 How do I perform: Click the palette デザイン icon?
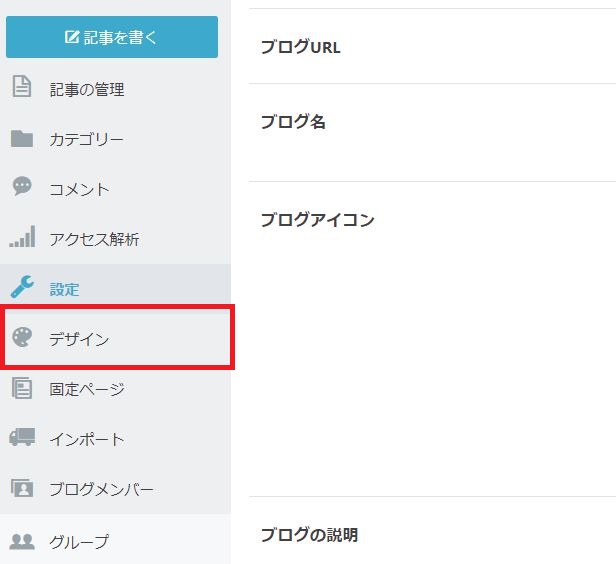point(22,338)
